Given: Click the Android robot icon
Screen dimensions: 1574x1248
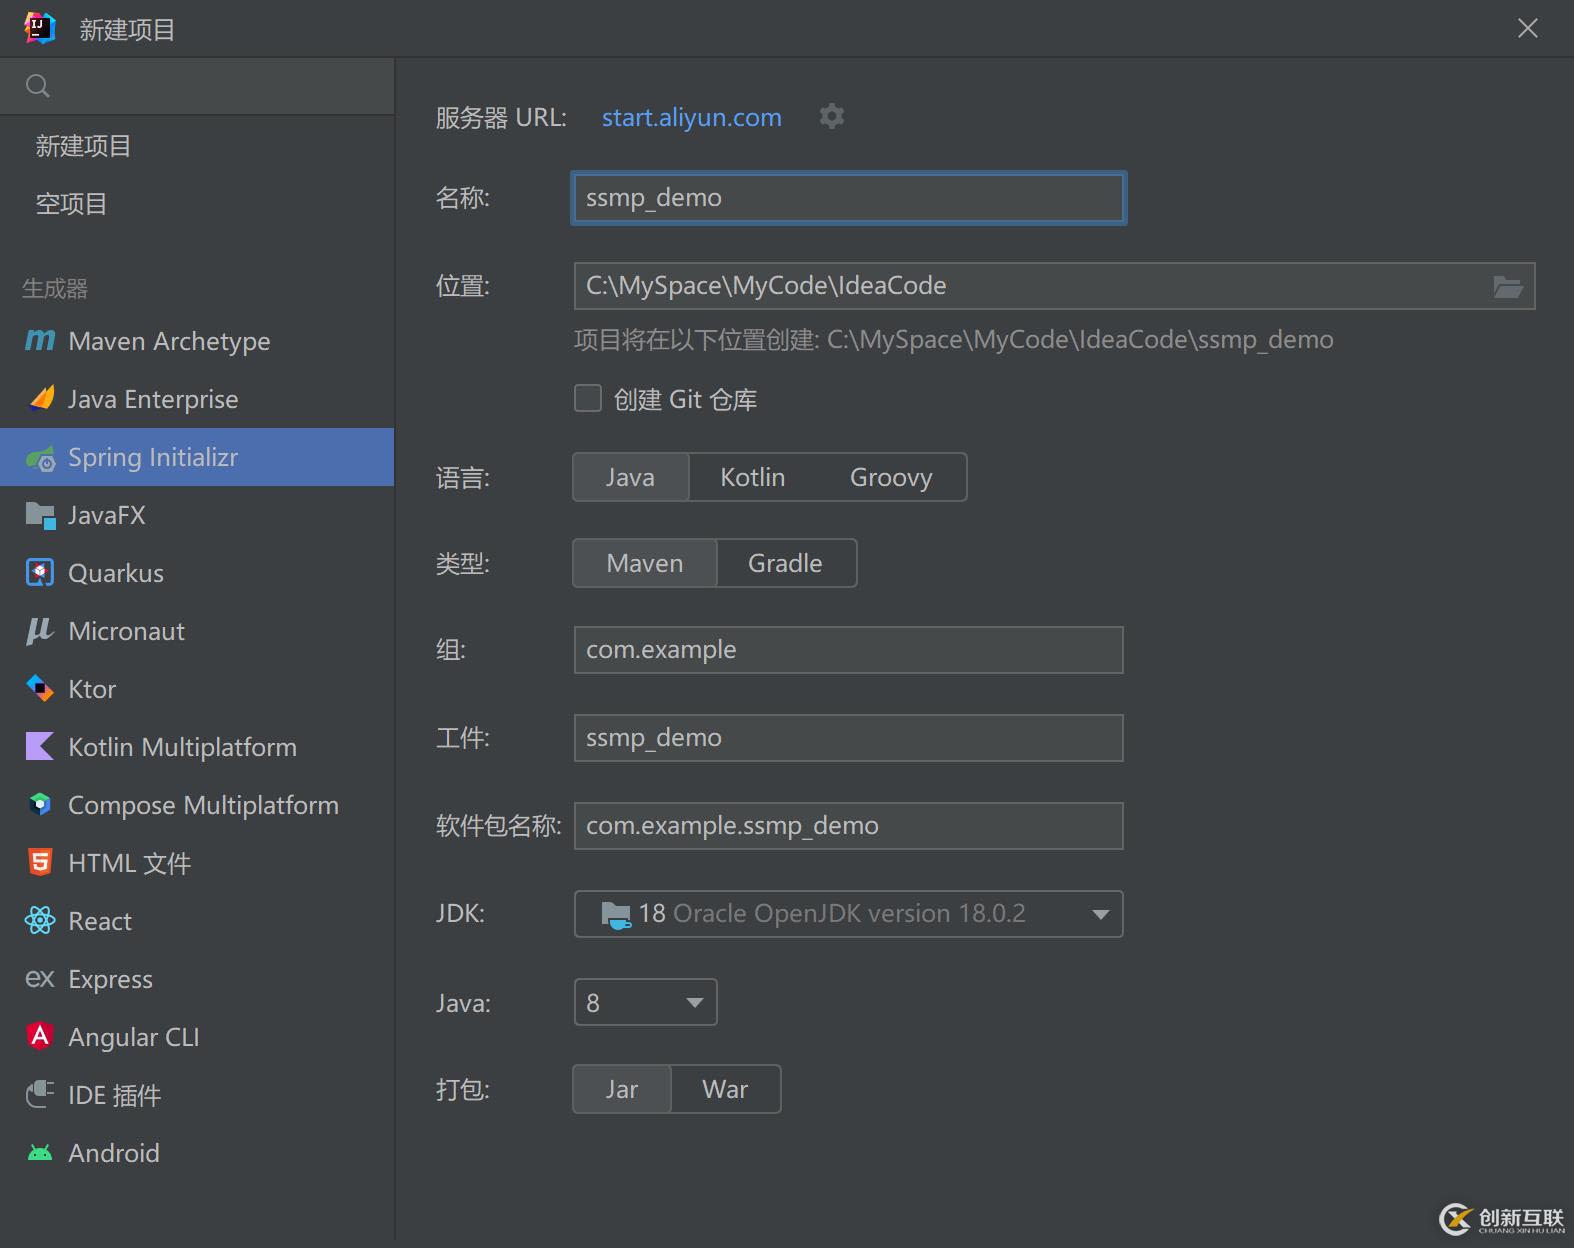Looking at the screenshot, I should (x=40, y=1153).
